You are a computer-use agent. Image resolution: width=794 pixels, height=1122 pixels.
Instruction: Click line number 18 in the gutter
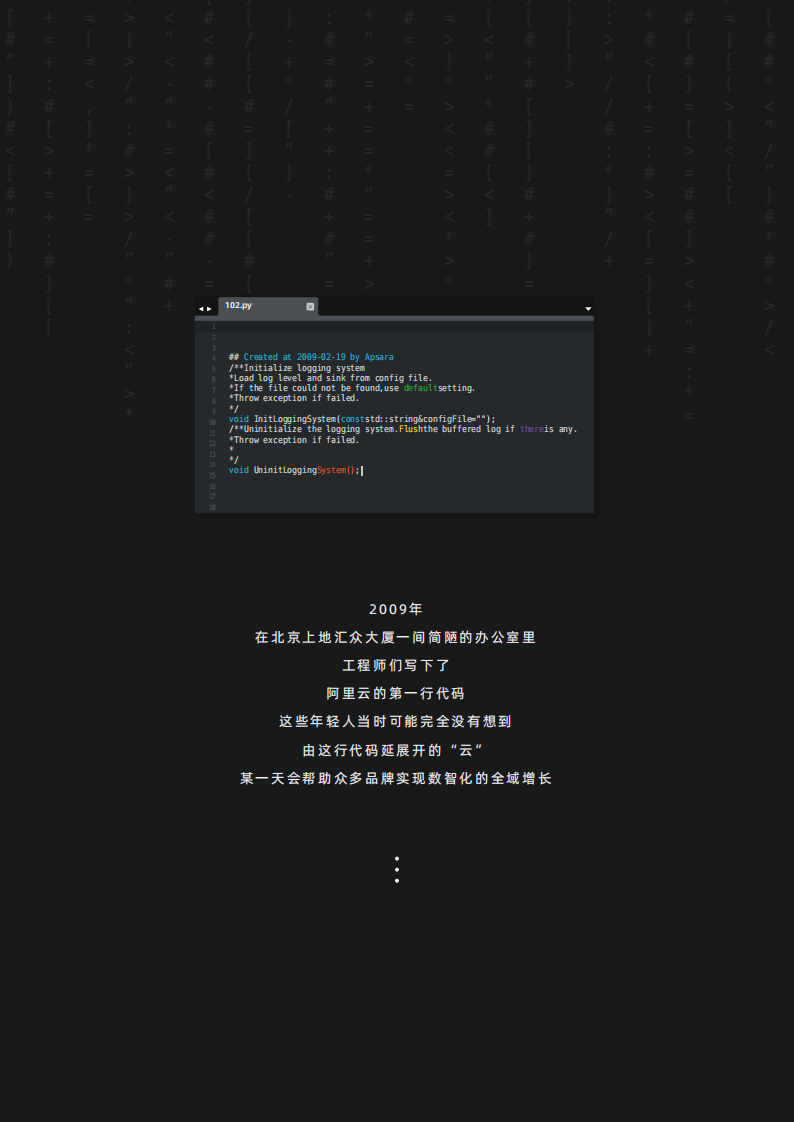click(212, 507)
